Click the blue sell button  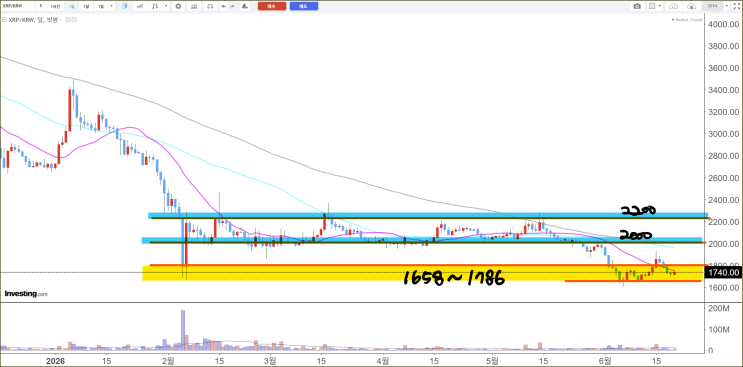(x=304, y=6)
